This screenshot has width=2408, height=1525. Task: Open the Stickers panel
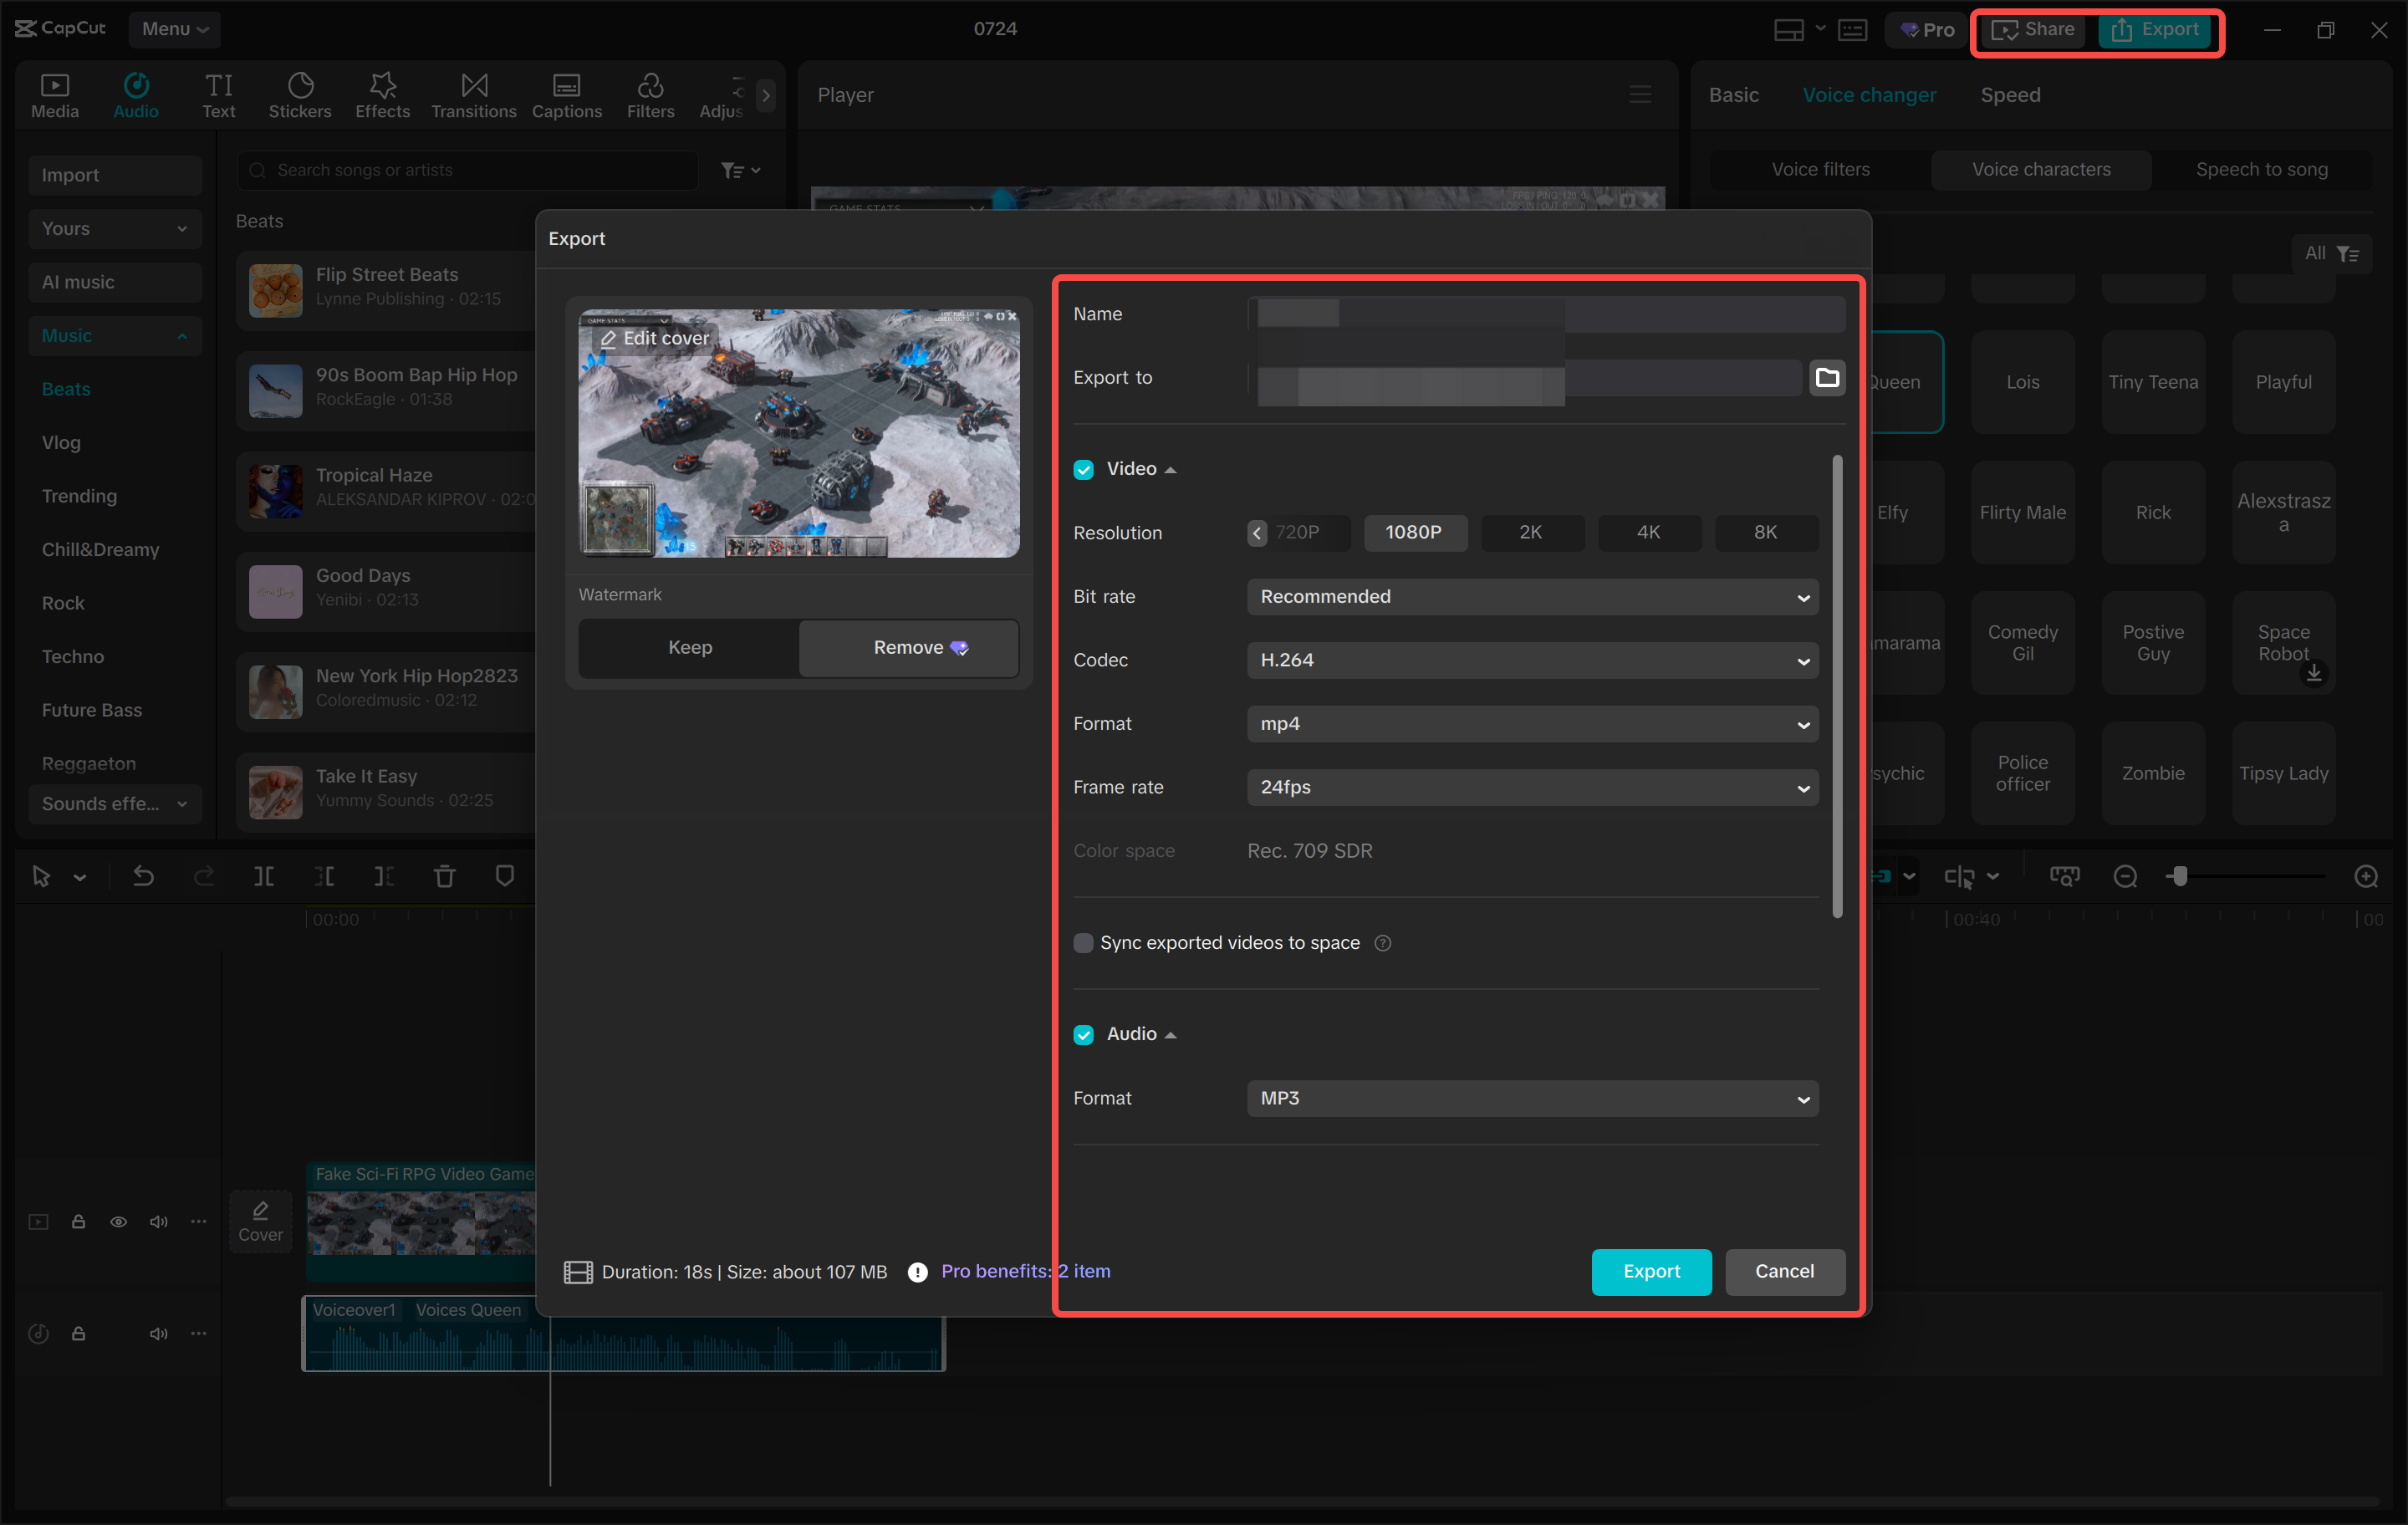pos(300,94)
